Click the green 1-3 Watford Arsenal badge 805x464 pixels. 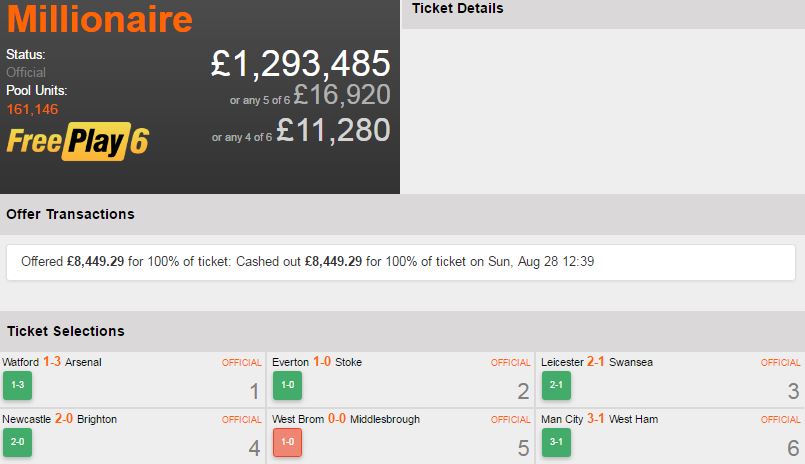click(17, 385)
